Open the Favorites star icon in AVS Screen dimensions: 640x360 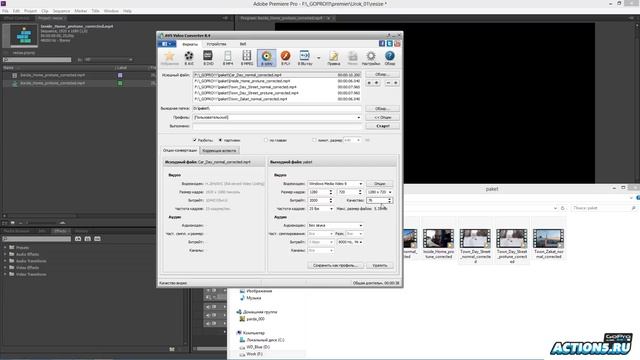click(x=169, y=58)
